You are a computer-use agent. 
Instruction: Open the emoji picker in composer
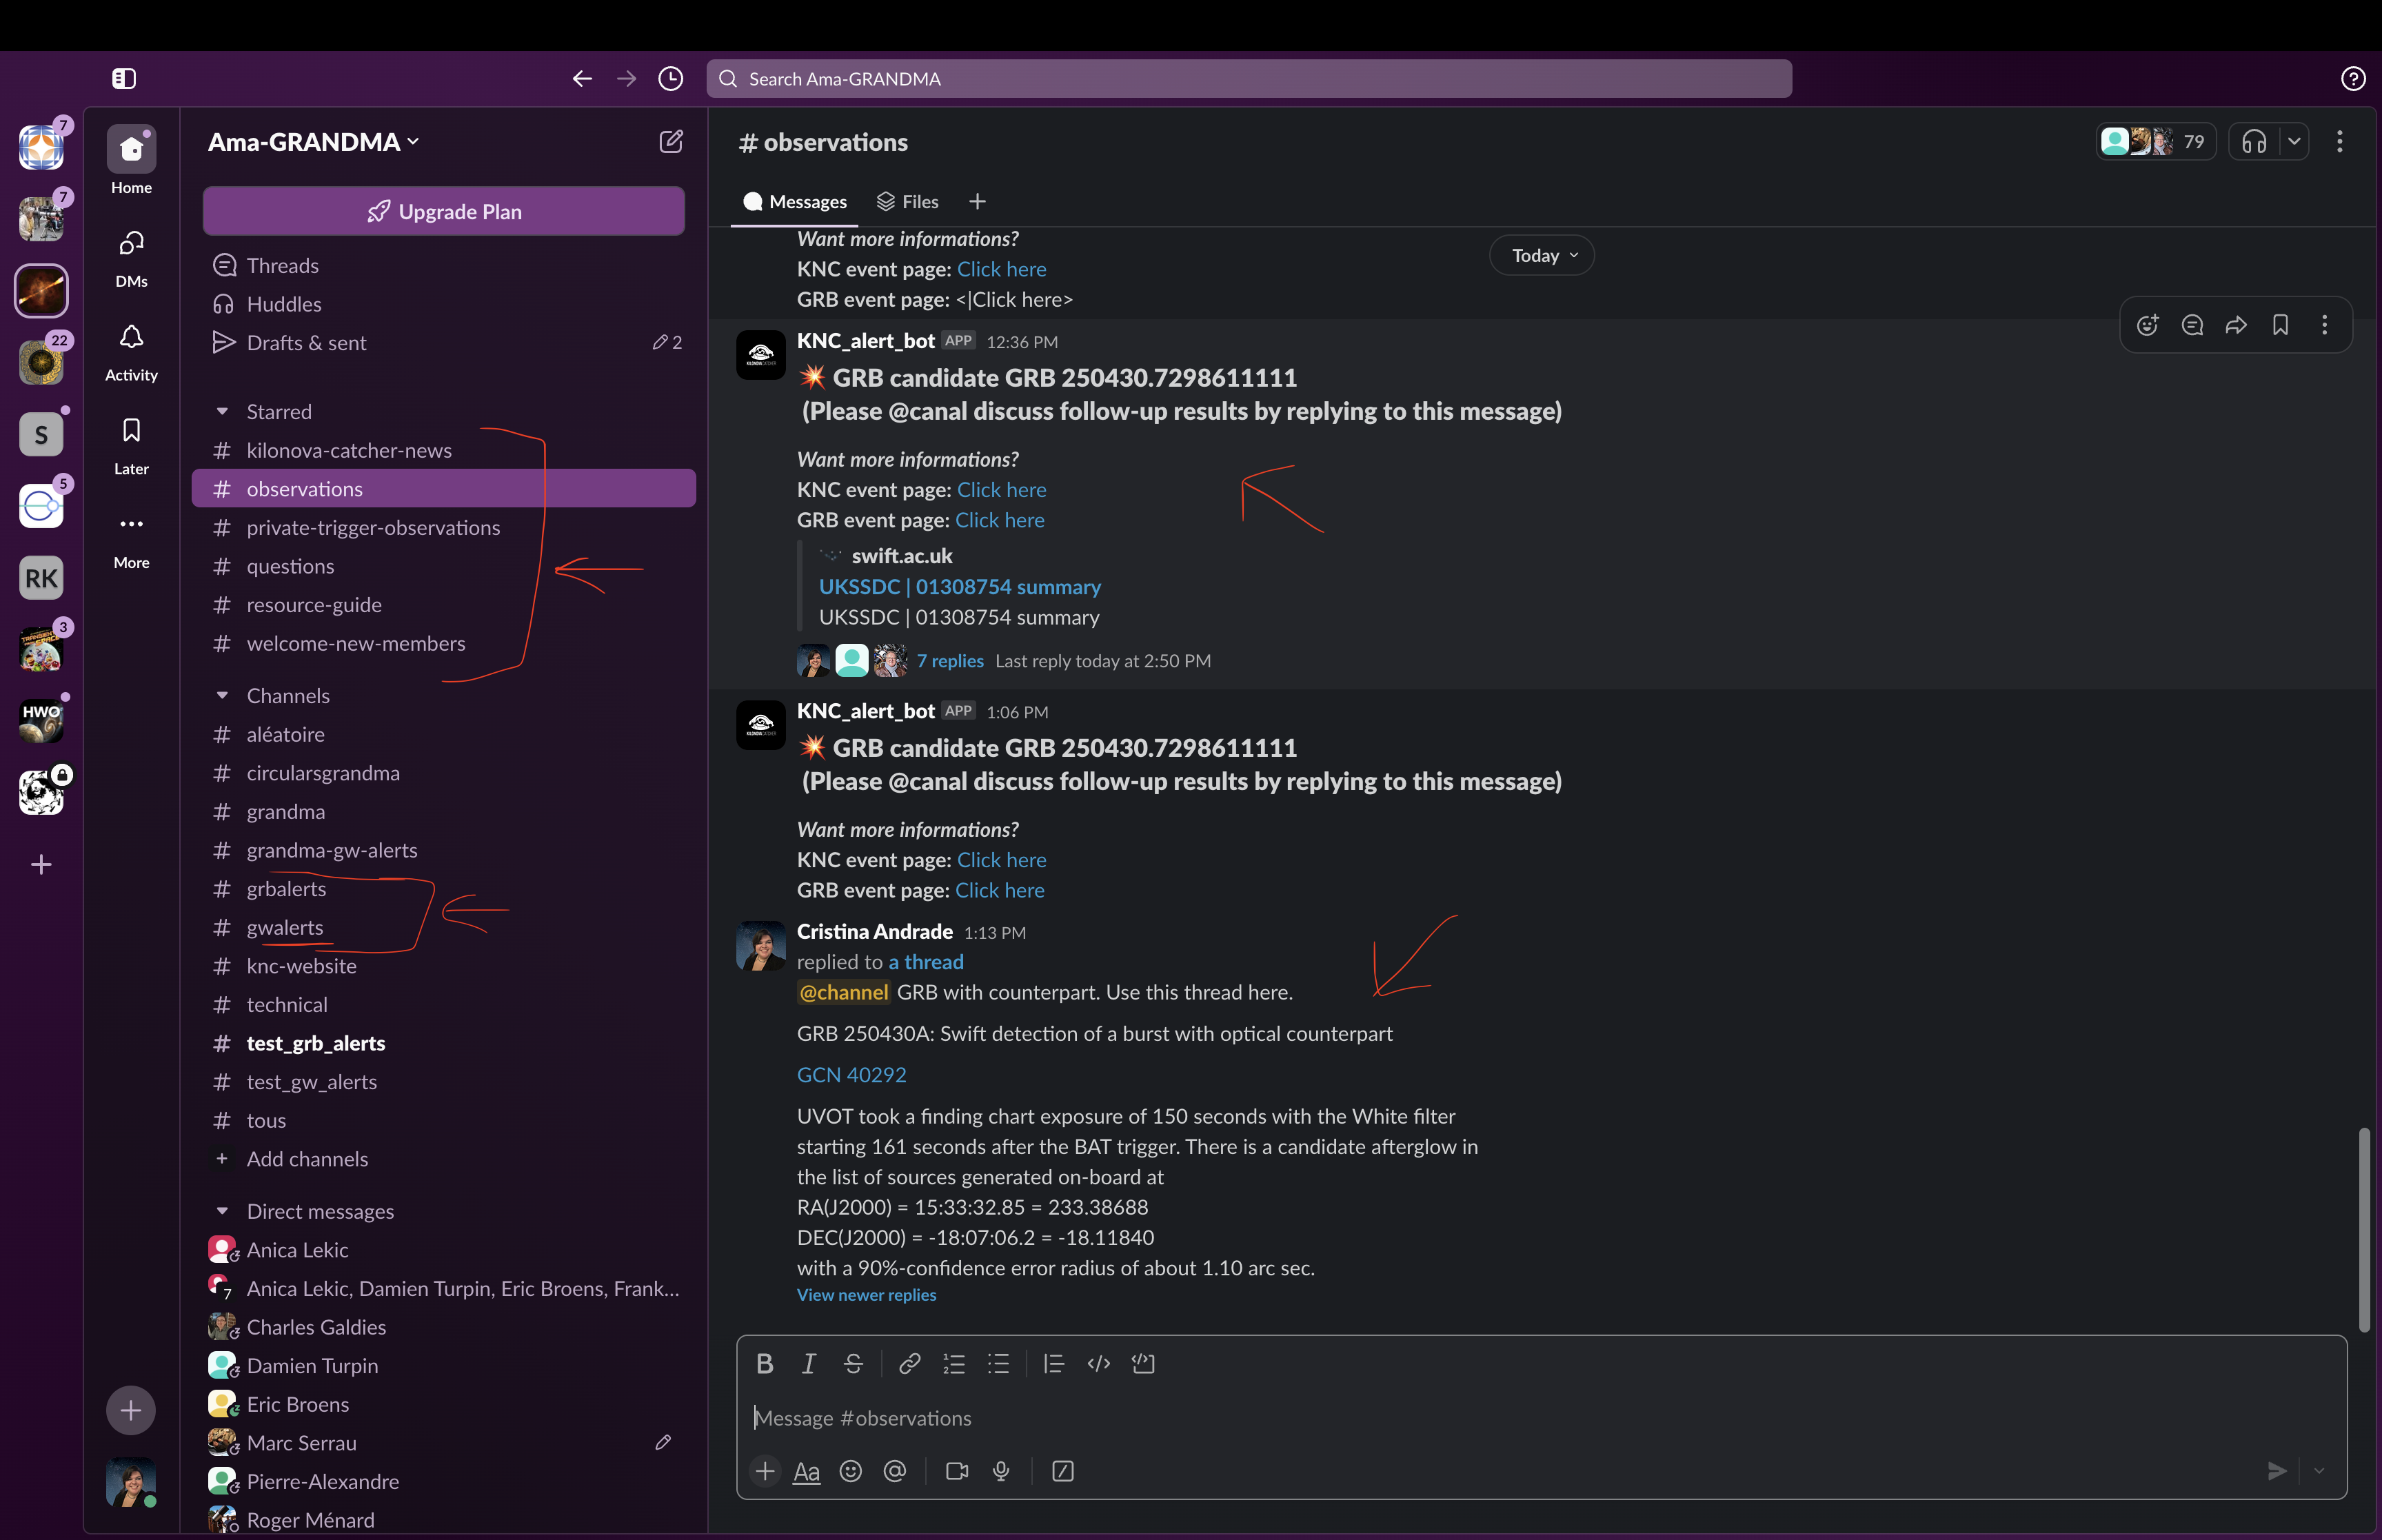click(851, 1472)
